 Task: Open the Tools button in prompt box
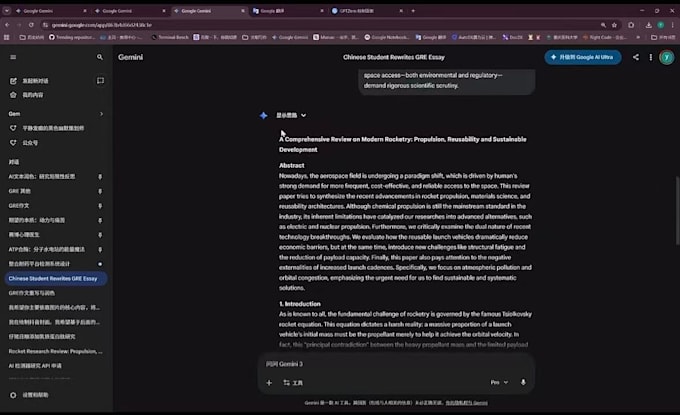click(x=293, y=383)
